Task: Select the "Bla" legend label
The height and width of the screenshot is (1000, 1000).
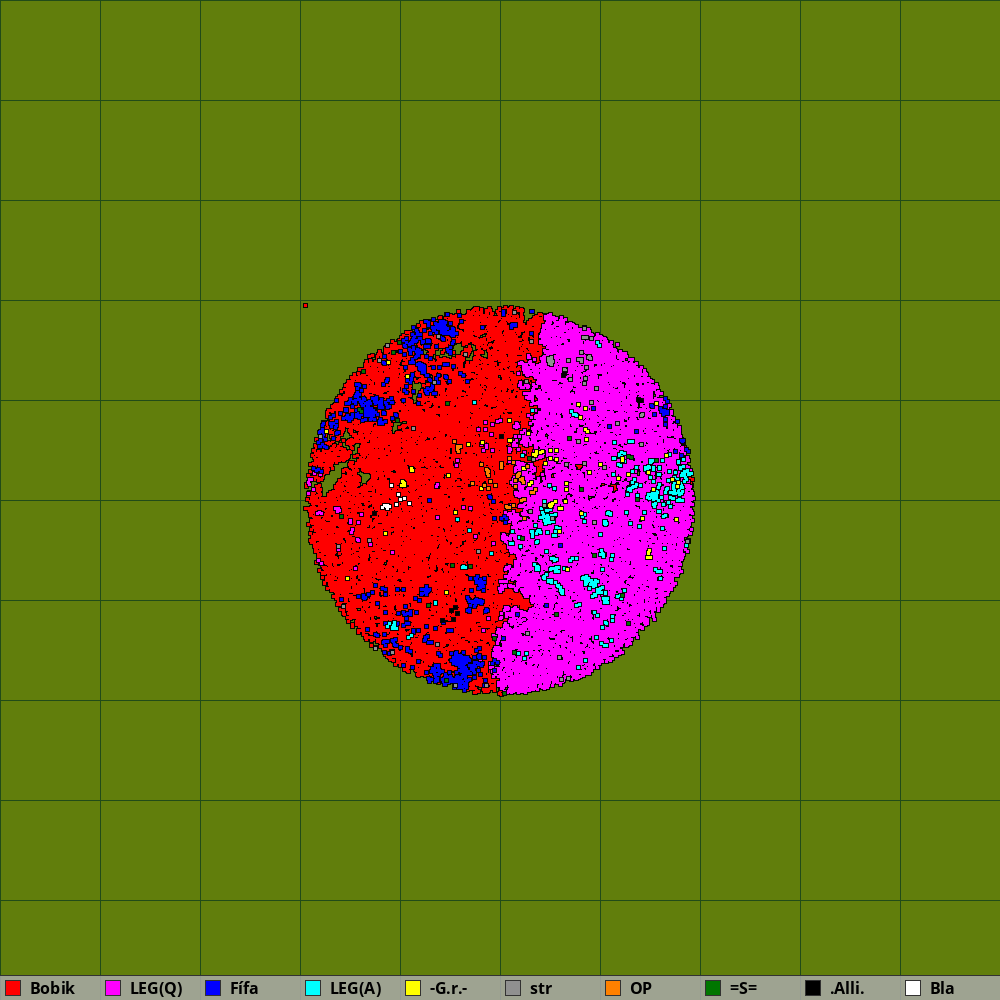Action: point(942,988)
